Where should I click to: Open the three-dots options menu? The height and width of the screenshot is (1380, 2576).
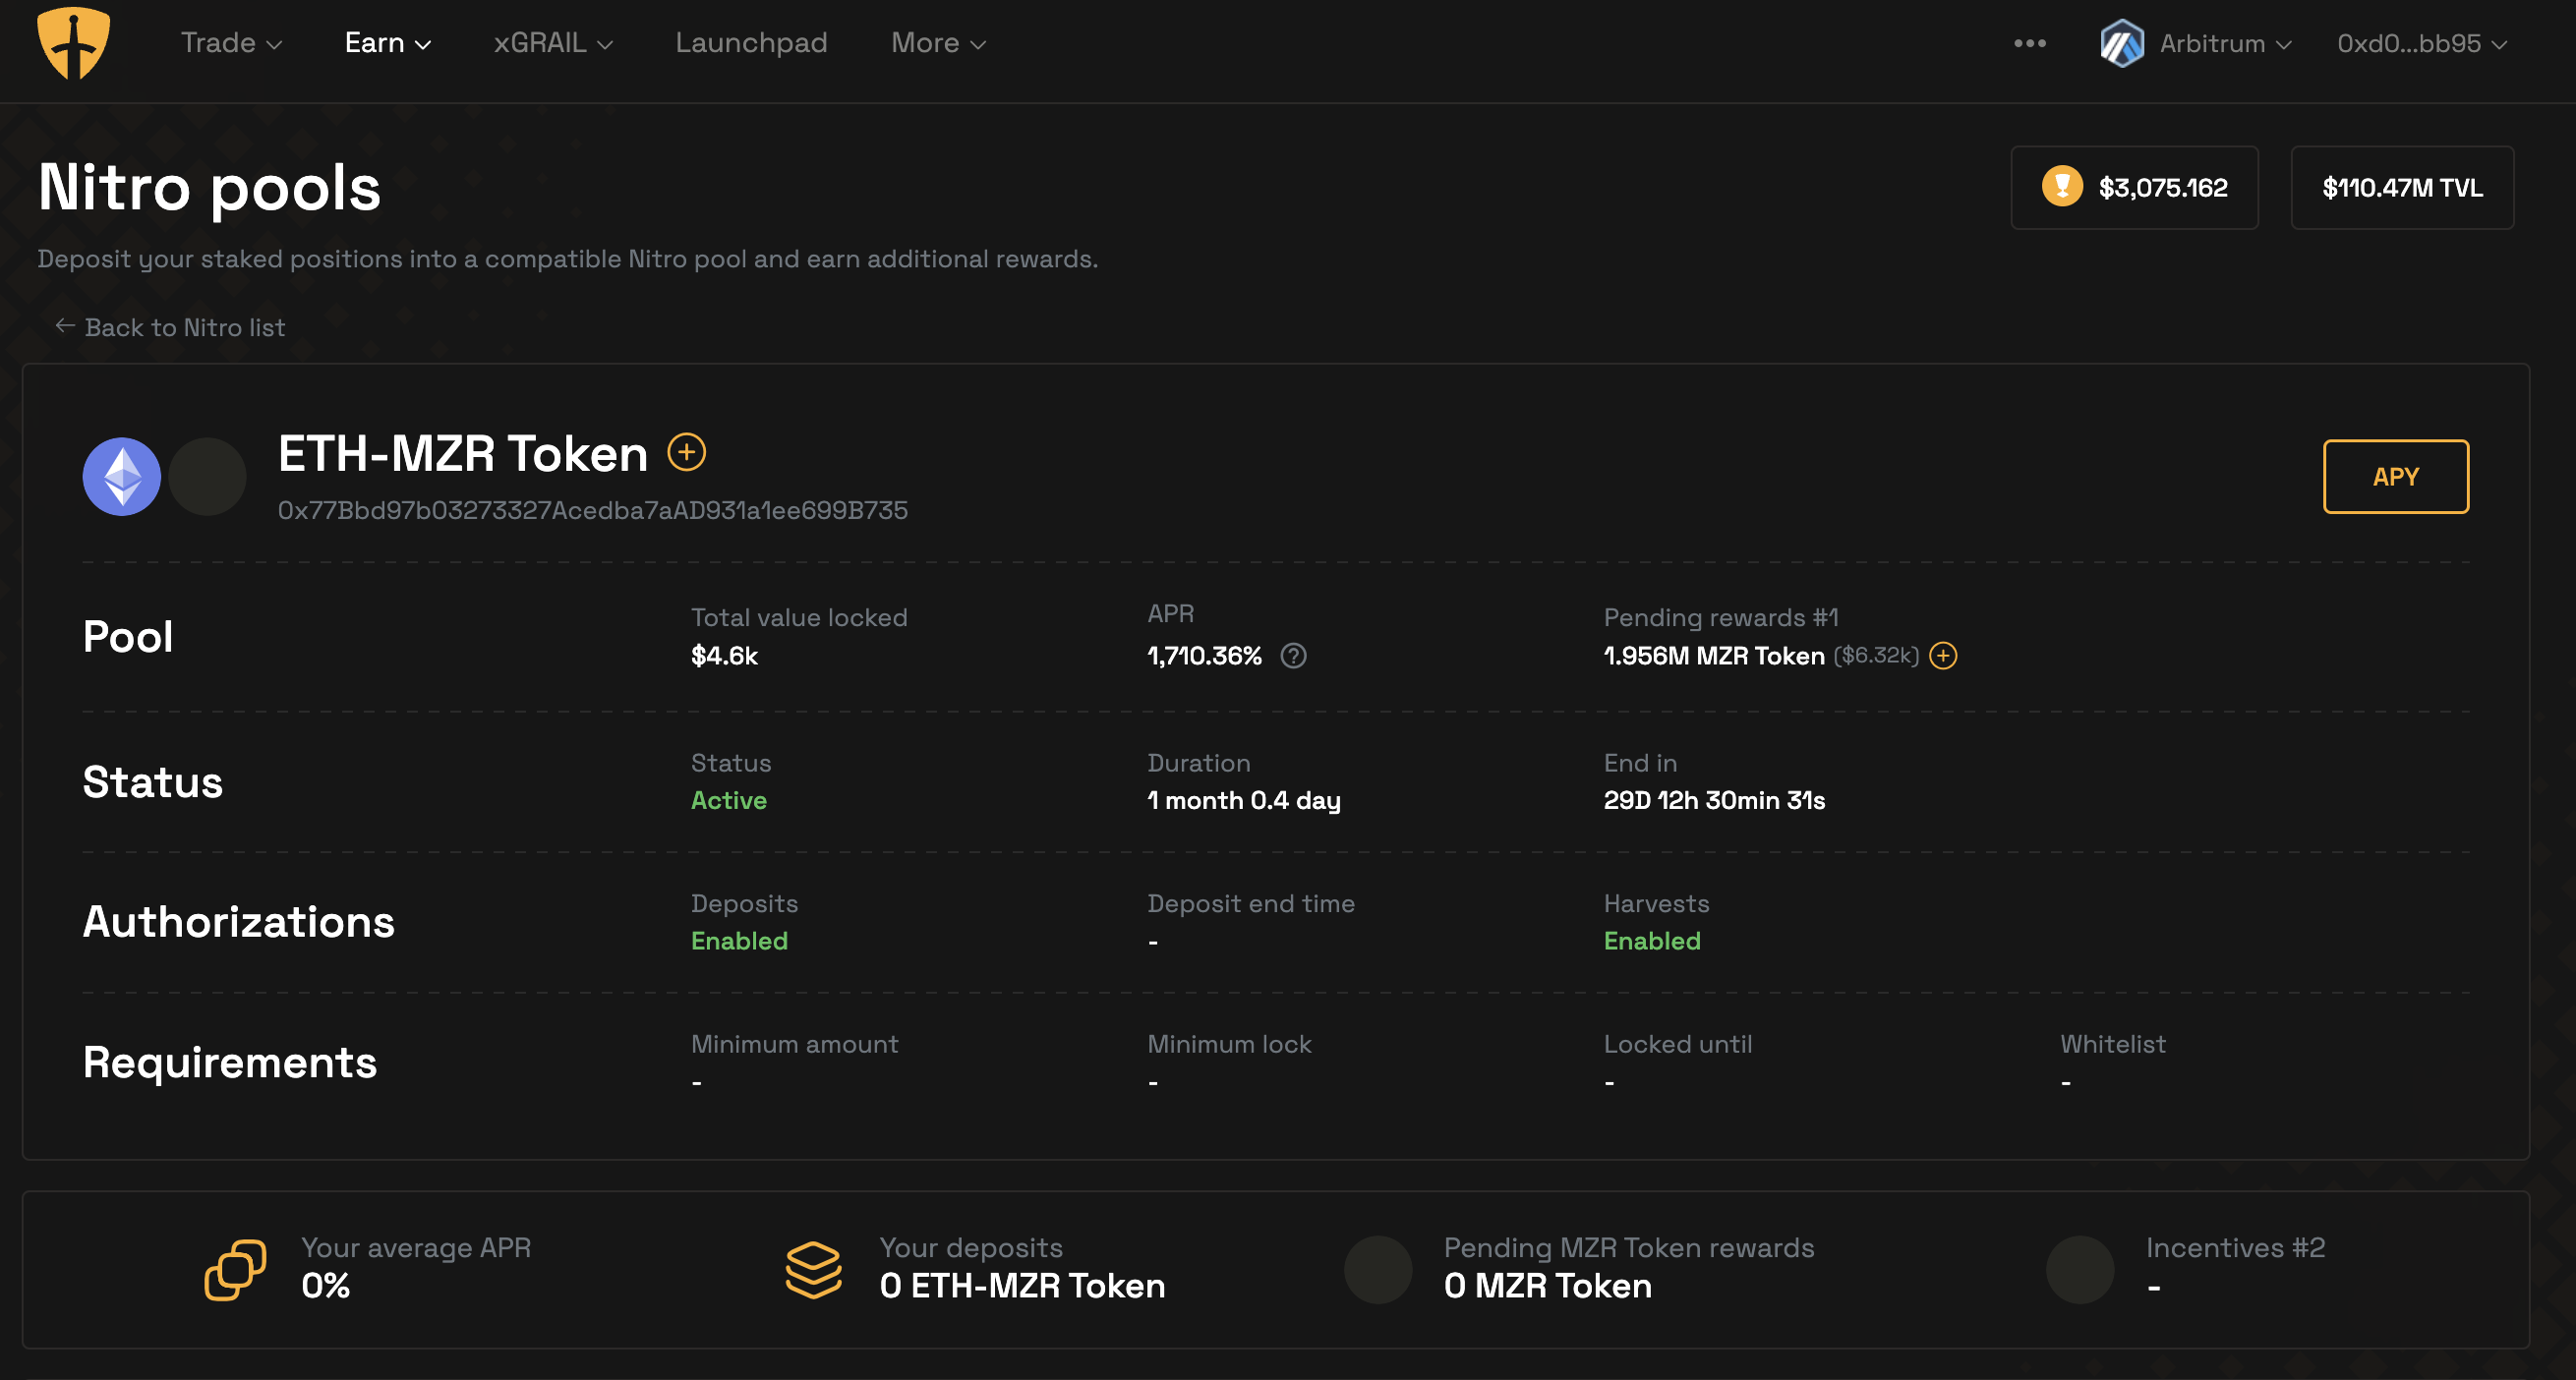pos(2029,43)
